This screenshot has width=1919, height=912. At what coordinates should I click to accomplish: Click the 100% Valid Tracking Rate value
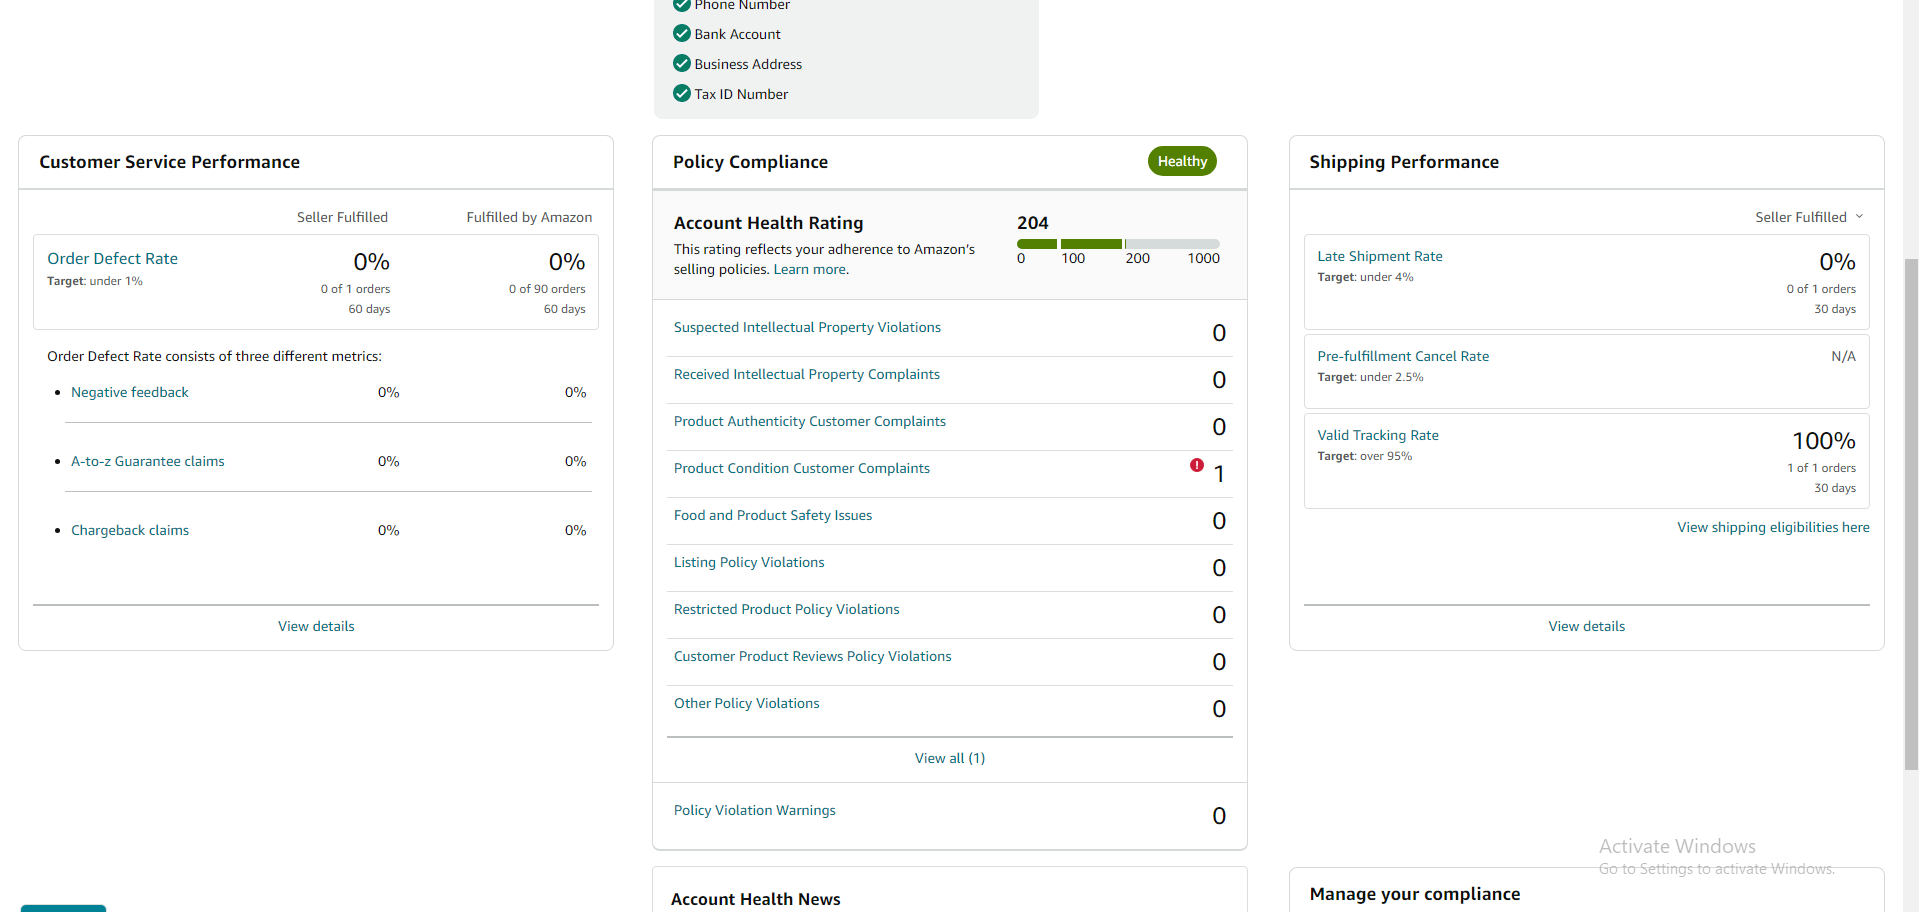[1824, 441]
